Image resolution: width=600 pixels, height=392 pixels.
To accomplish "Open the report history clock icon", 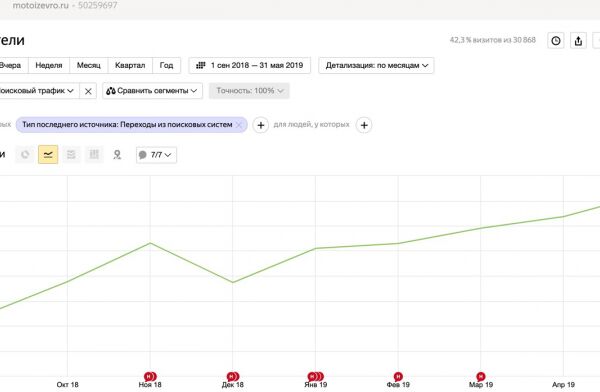I will [556, 41].
